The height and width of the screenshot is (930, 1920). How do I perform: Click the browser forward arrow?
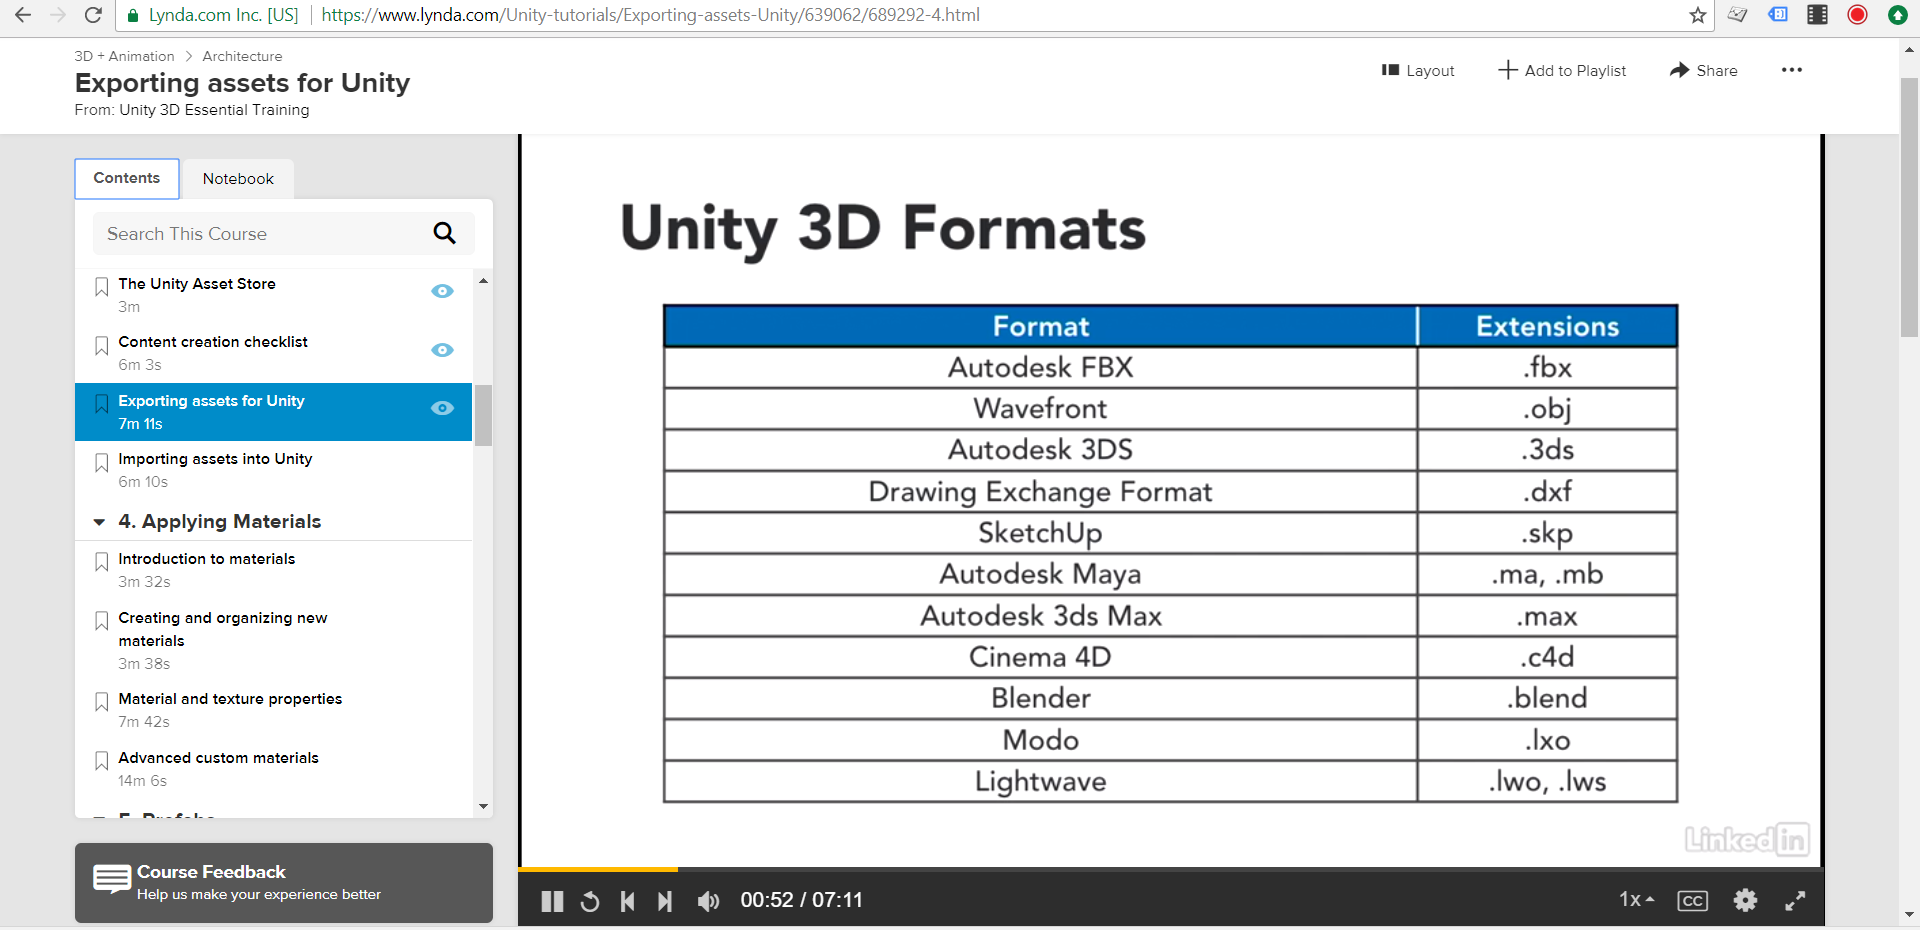pos(57,15)
